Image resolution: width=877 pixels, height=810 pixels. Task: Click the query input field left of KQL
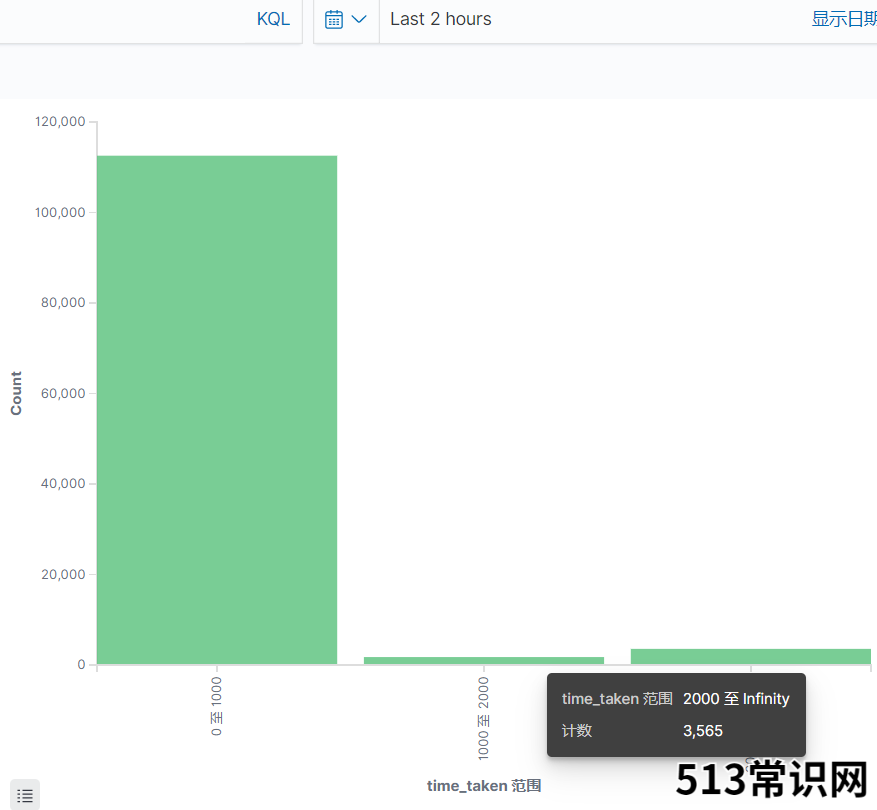[x=120, y=20]
